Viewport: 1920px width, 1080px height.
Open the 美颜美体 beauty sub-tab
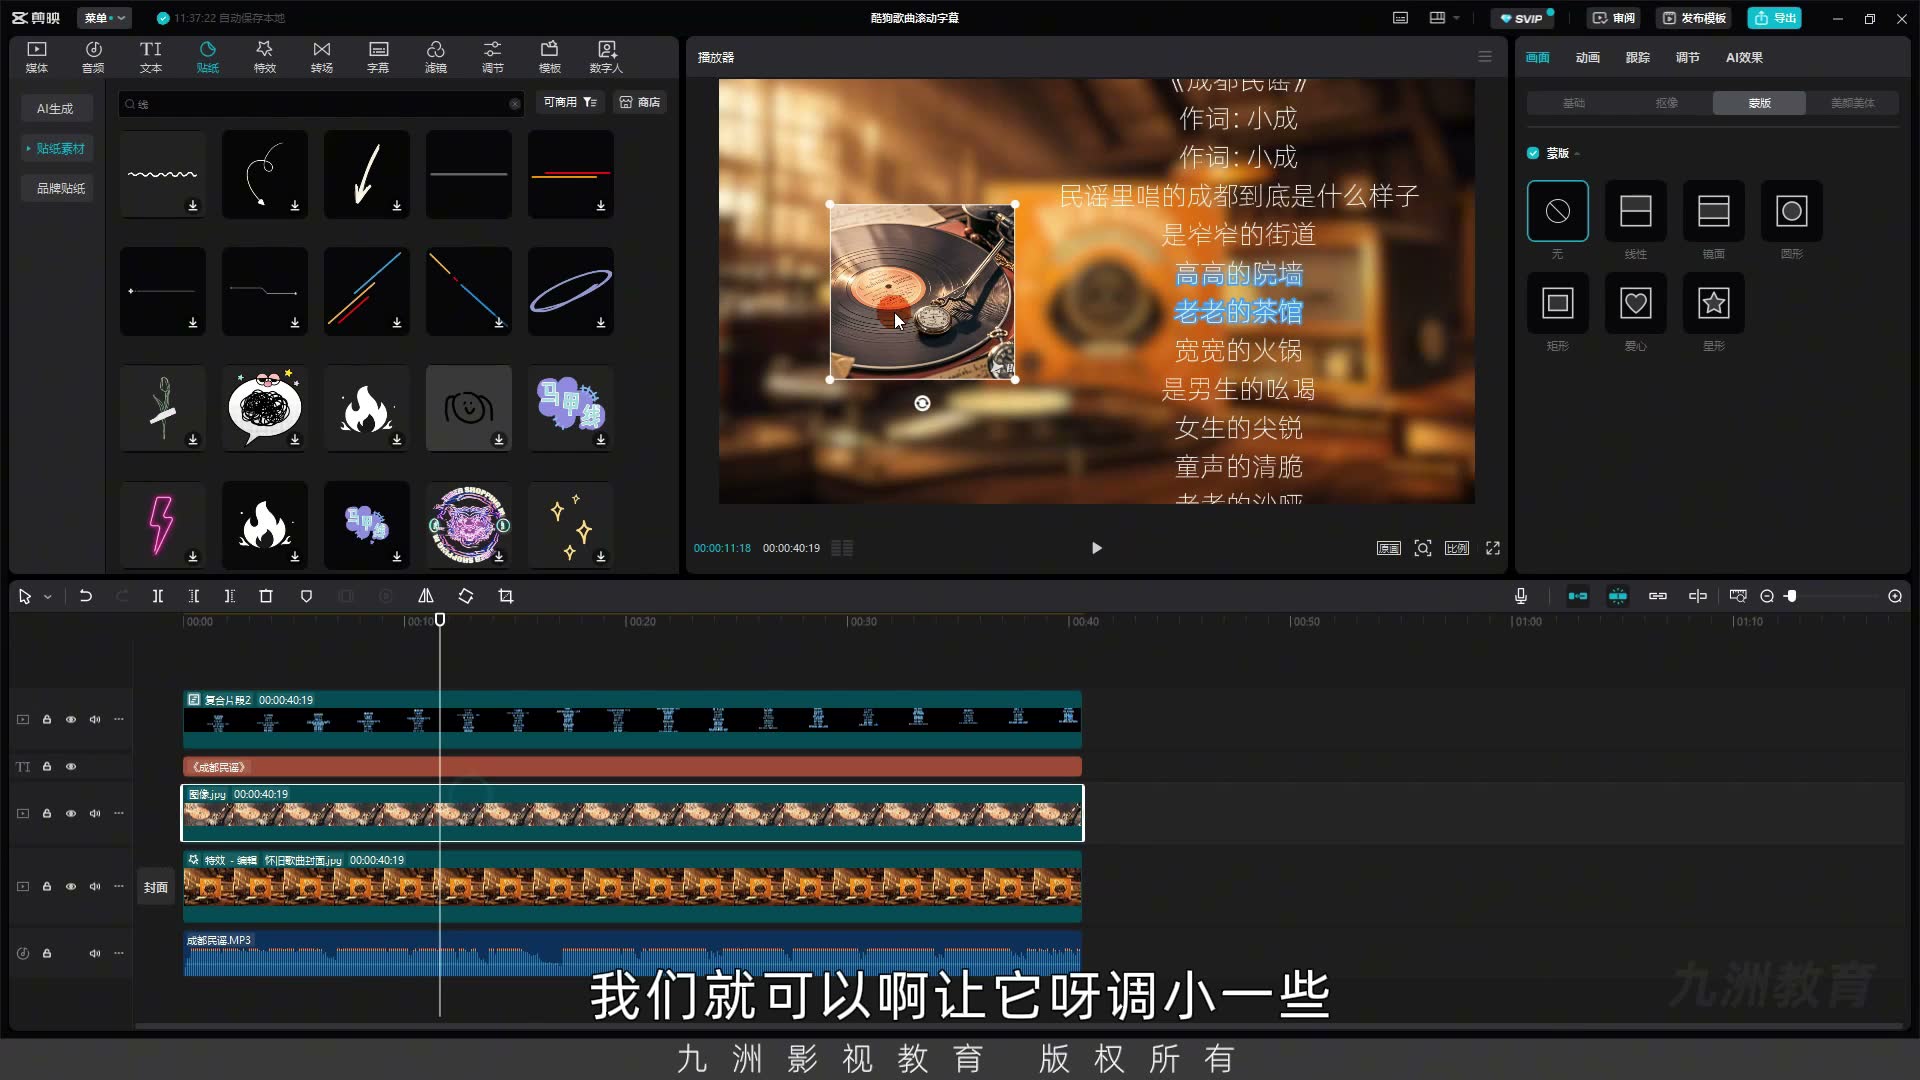point(1853,103)
